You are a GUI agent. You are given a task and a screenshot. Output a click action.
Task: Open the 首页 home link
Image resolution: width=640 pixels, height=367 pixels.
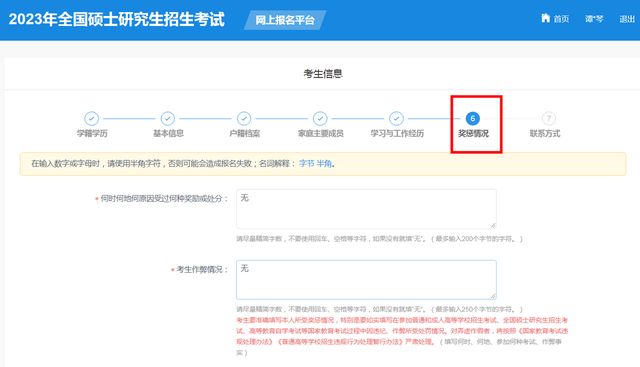(561, 19)
